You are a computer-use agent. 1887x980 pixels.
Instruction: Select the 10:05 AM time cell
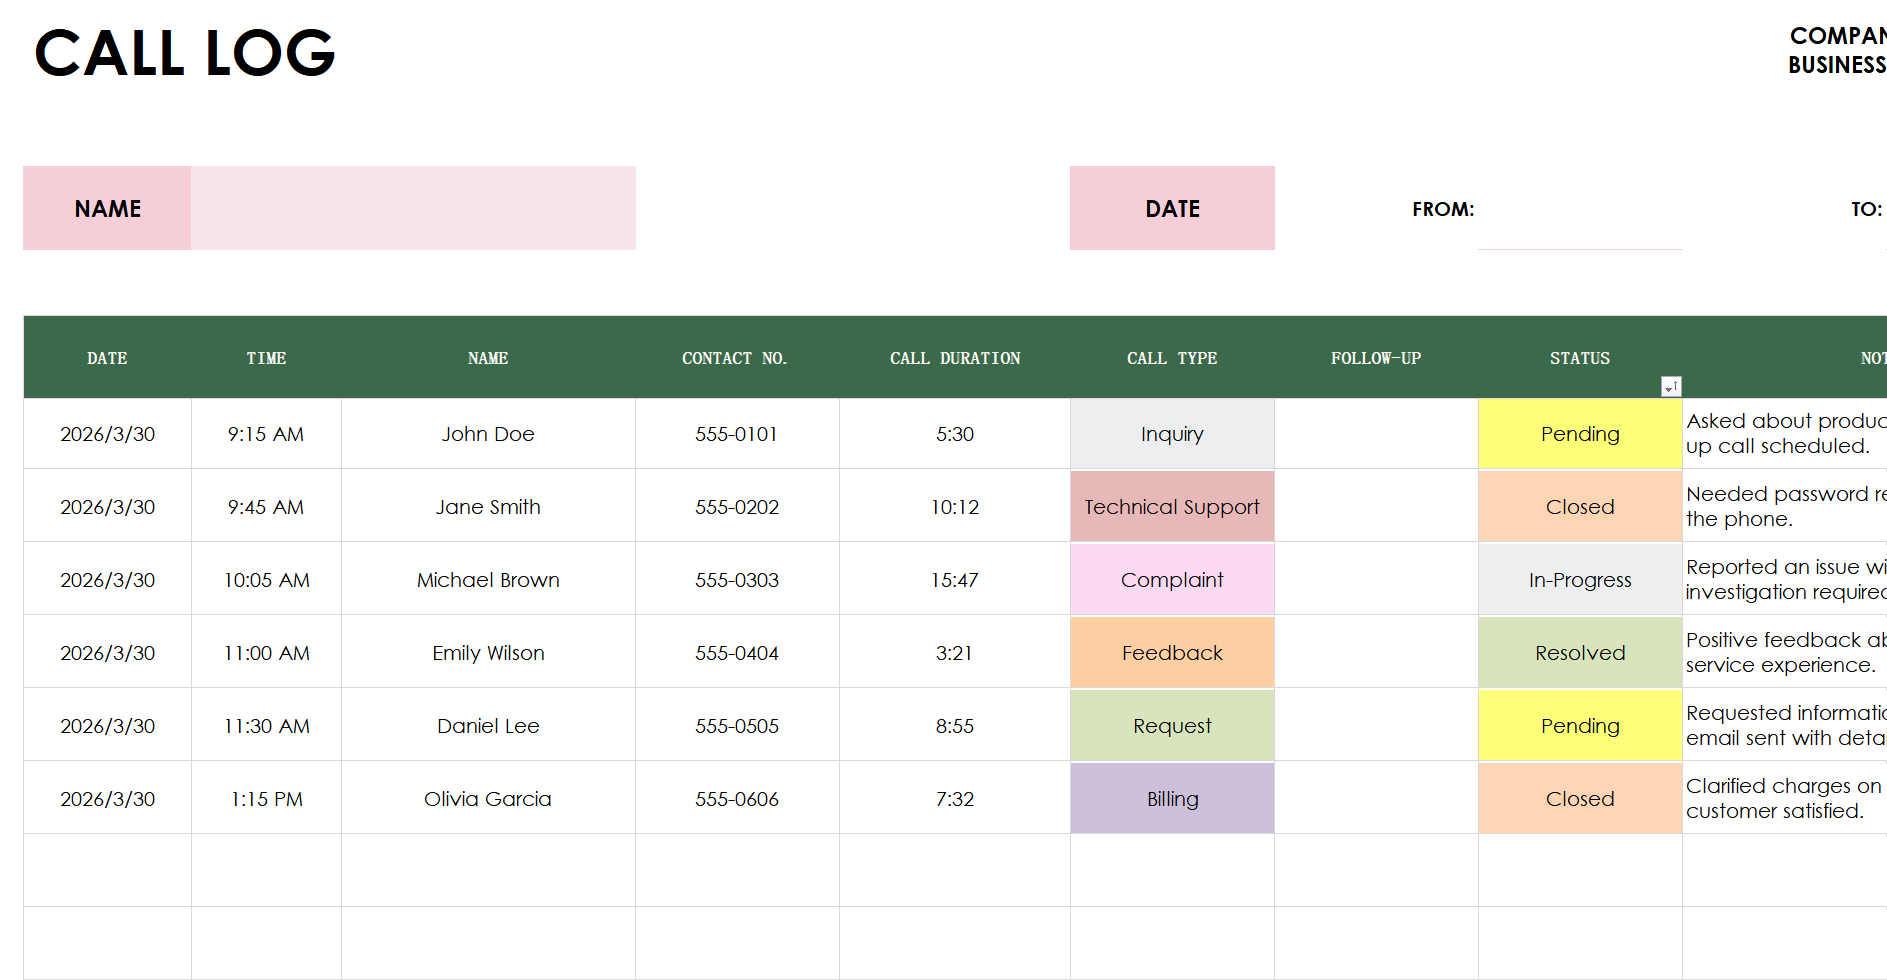tap(266, 580)
